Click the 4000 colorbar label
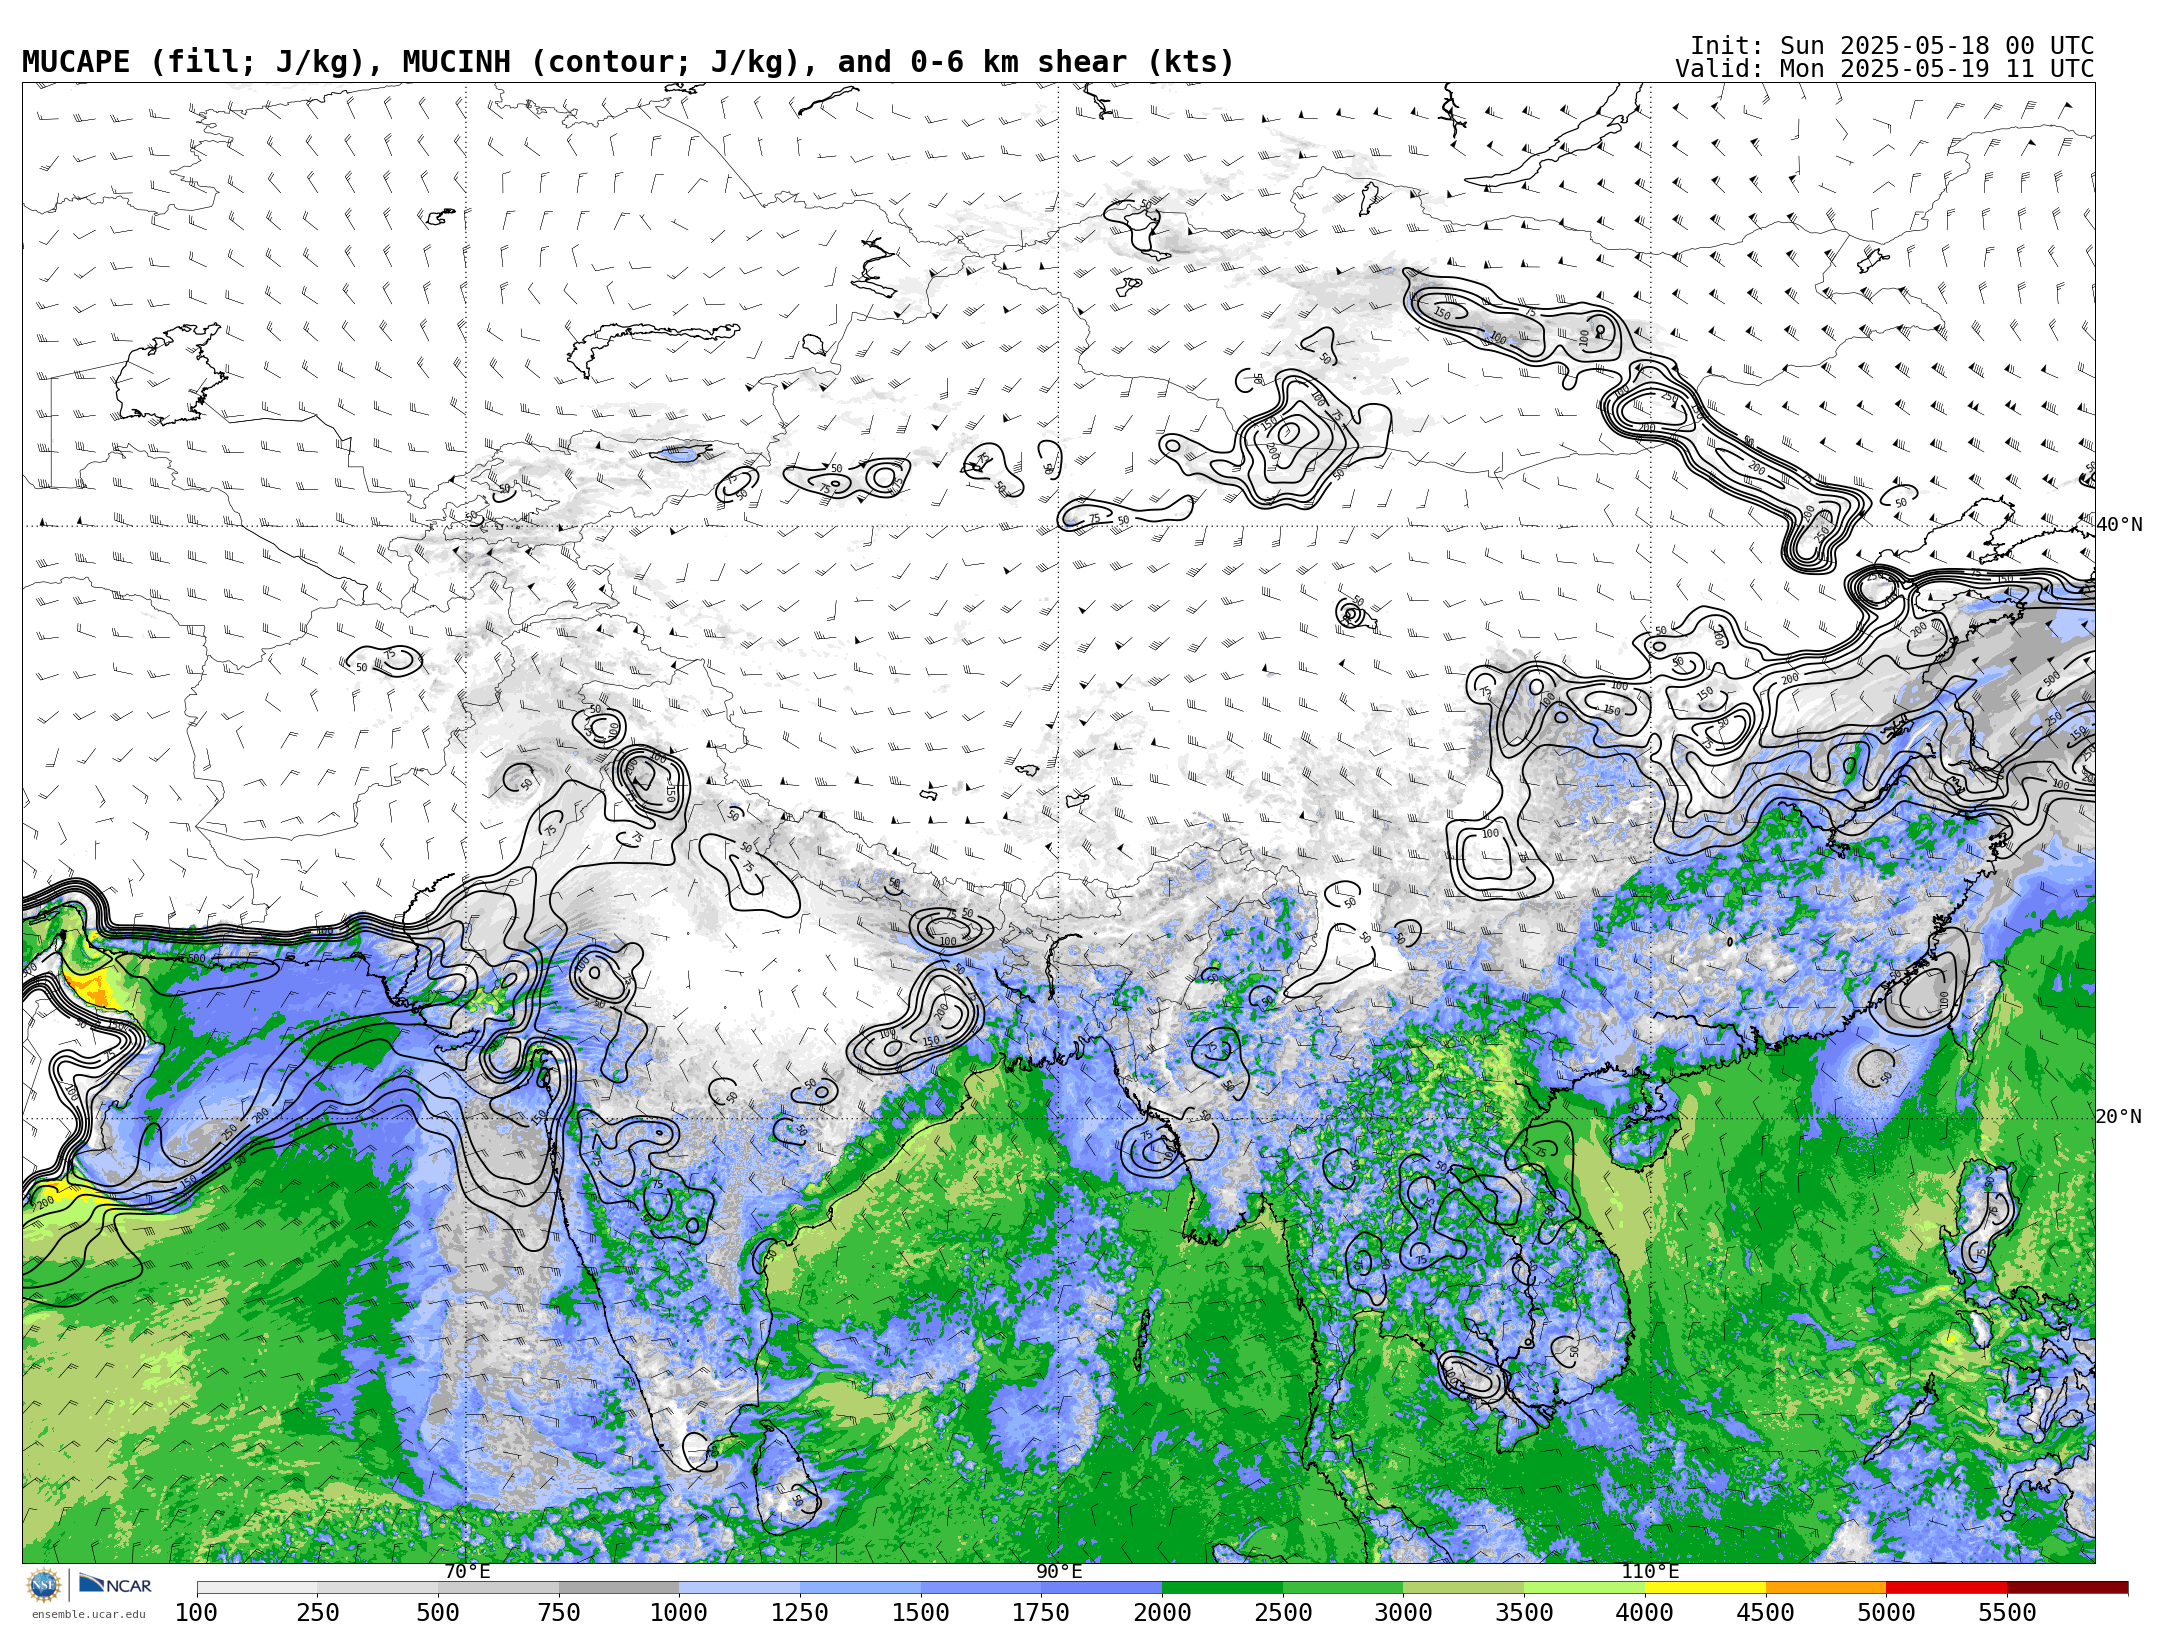The image size is (2160, 1626). [1645, 1613]
